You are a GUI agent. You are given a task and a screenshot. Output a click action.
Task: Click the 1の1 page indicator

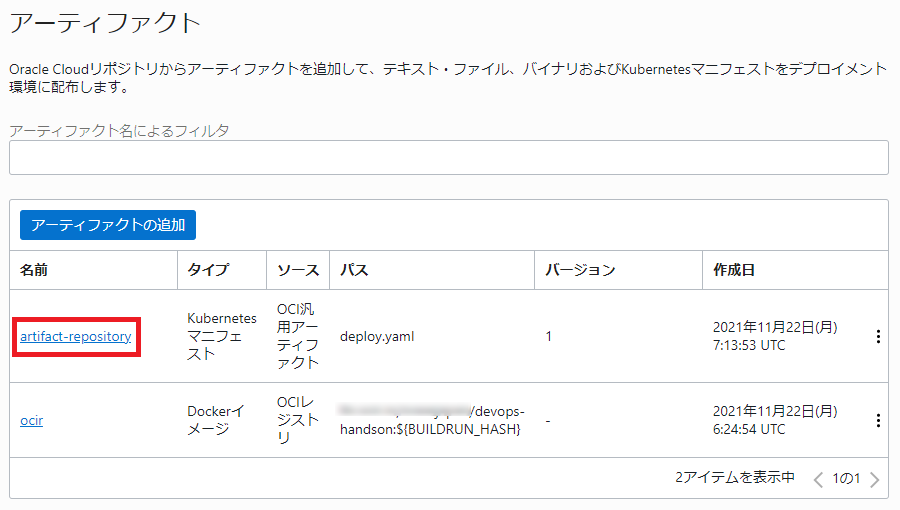click(x=846, y=479)
